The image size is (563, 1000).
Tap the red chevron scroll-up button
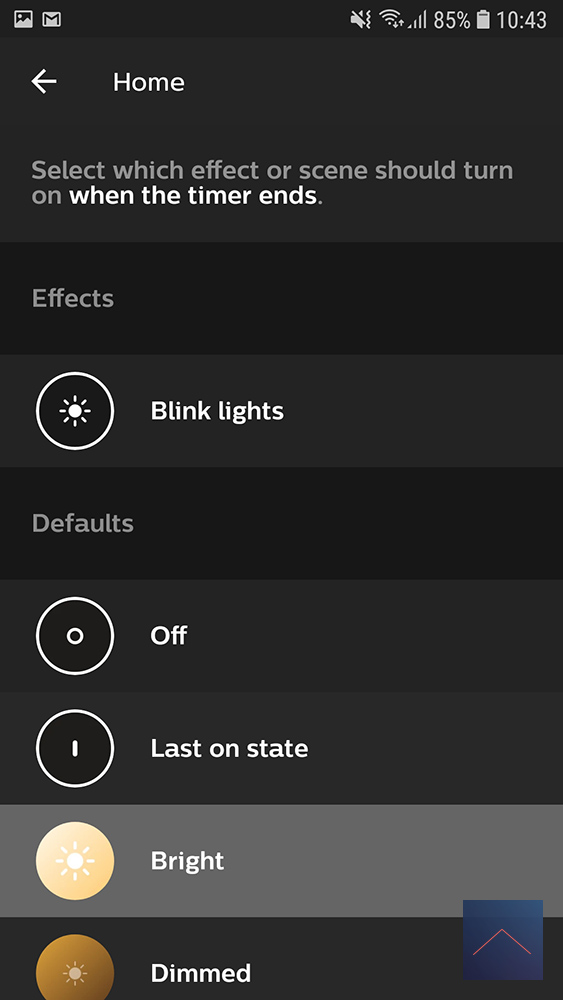click(x=503, y=939)
